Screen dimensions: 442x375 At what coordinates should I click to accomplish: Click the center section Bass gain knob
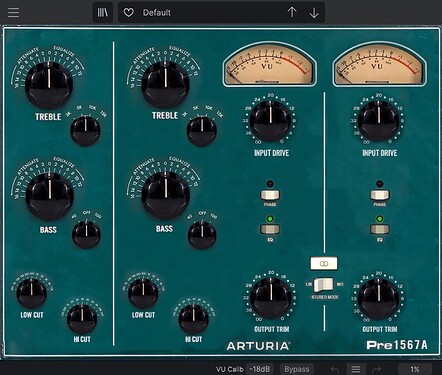(x=165, y=195)
